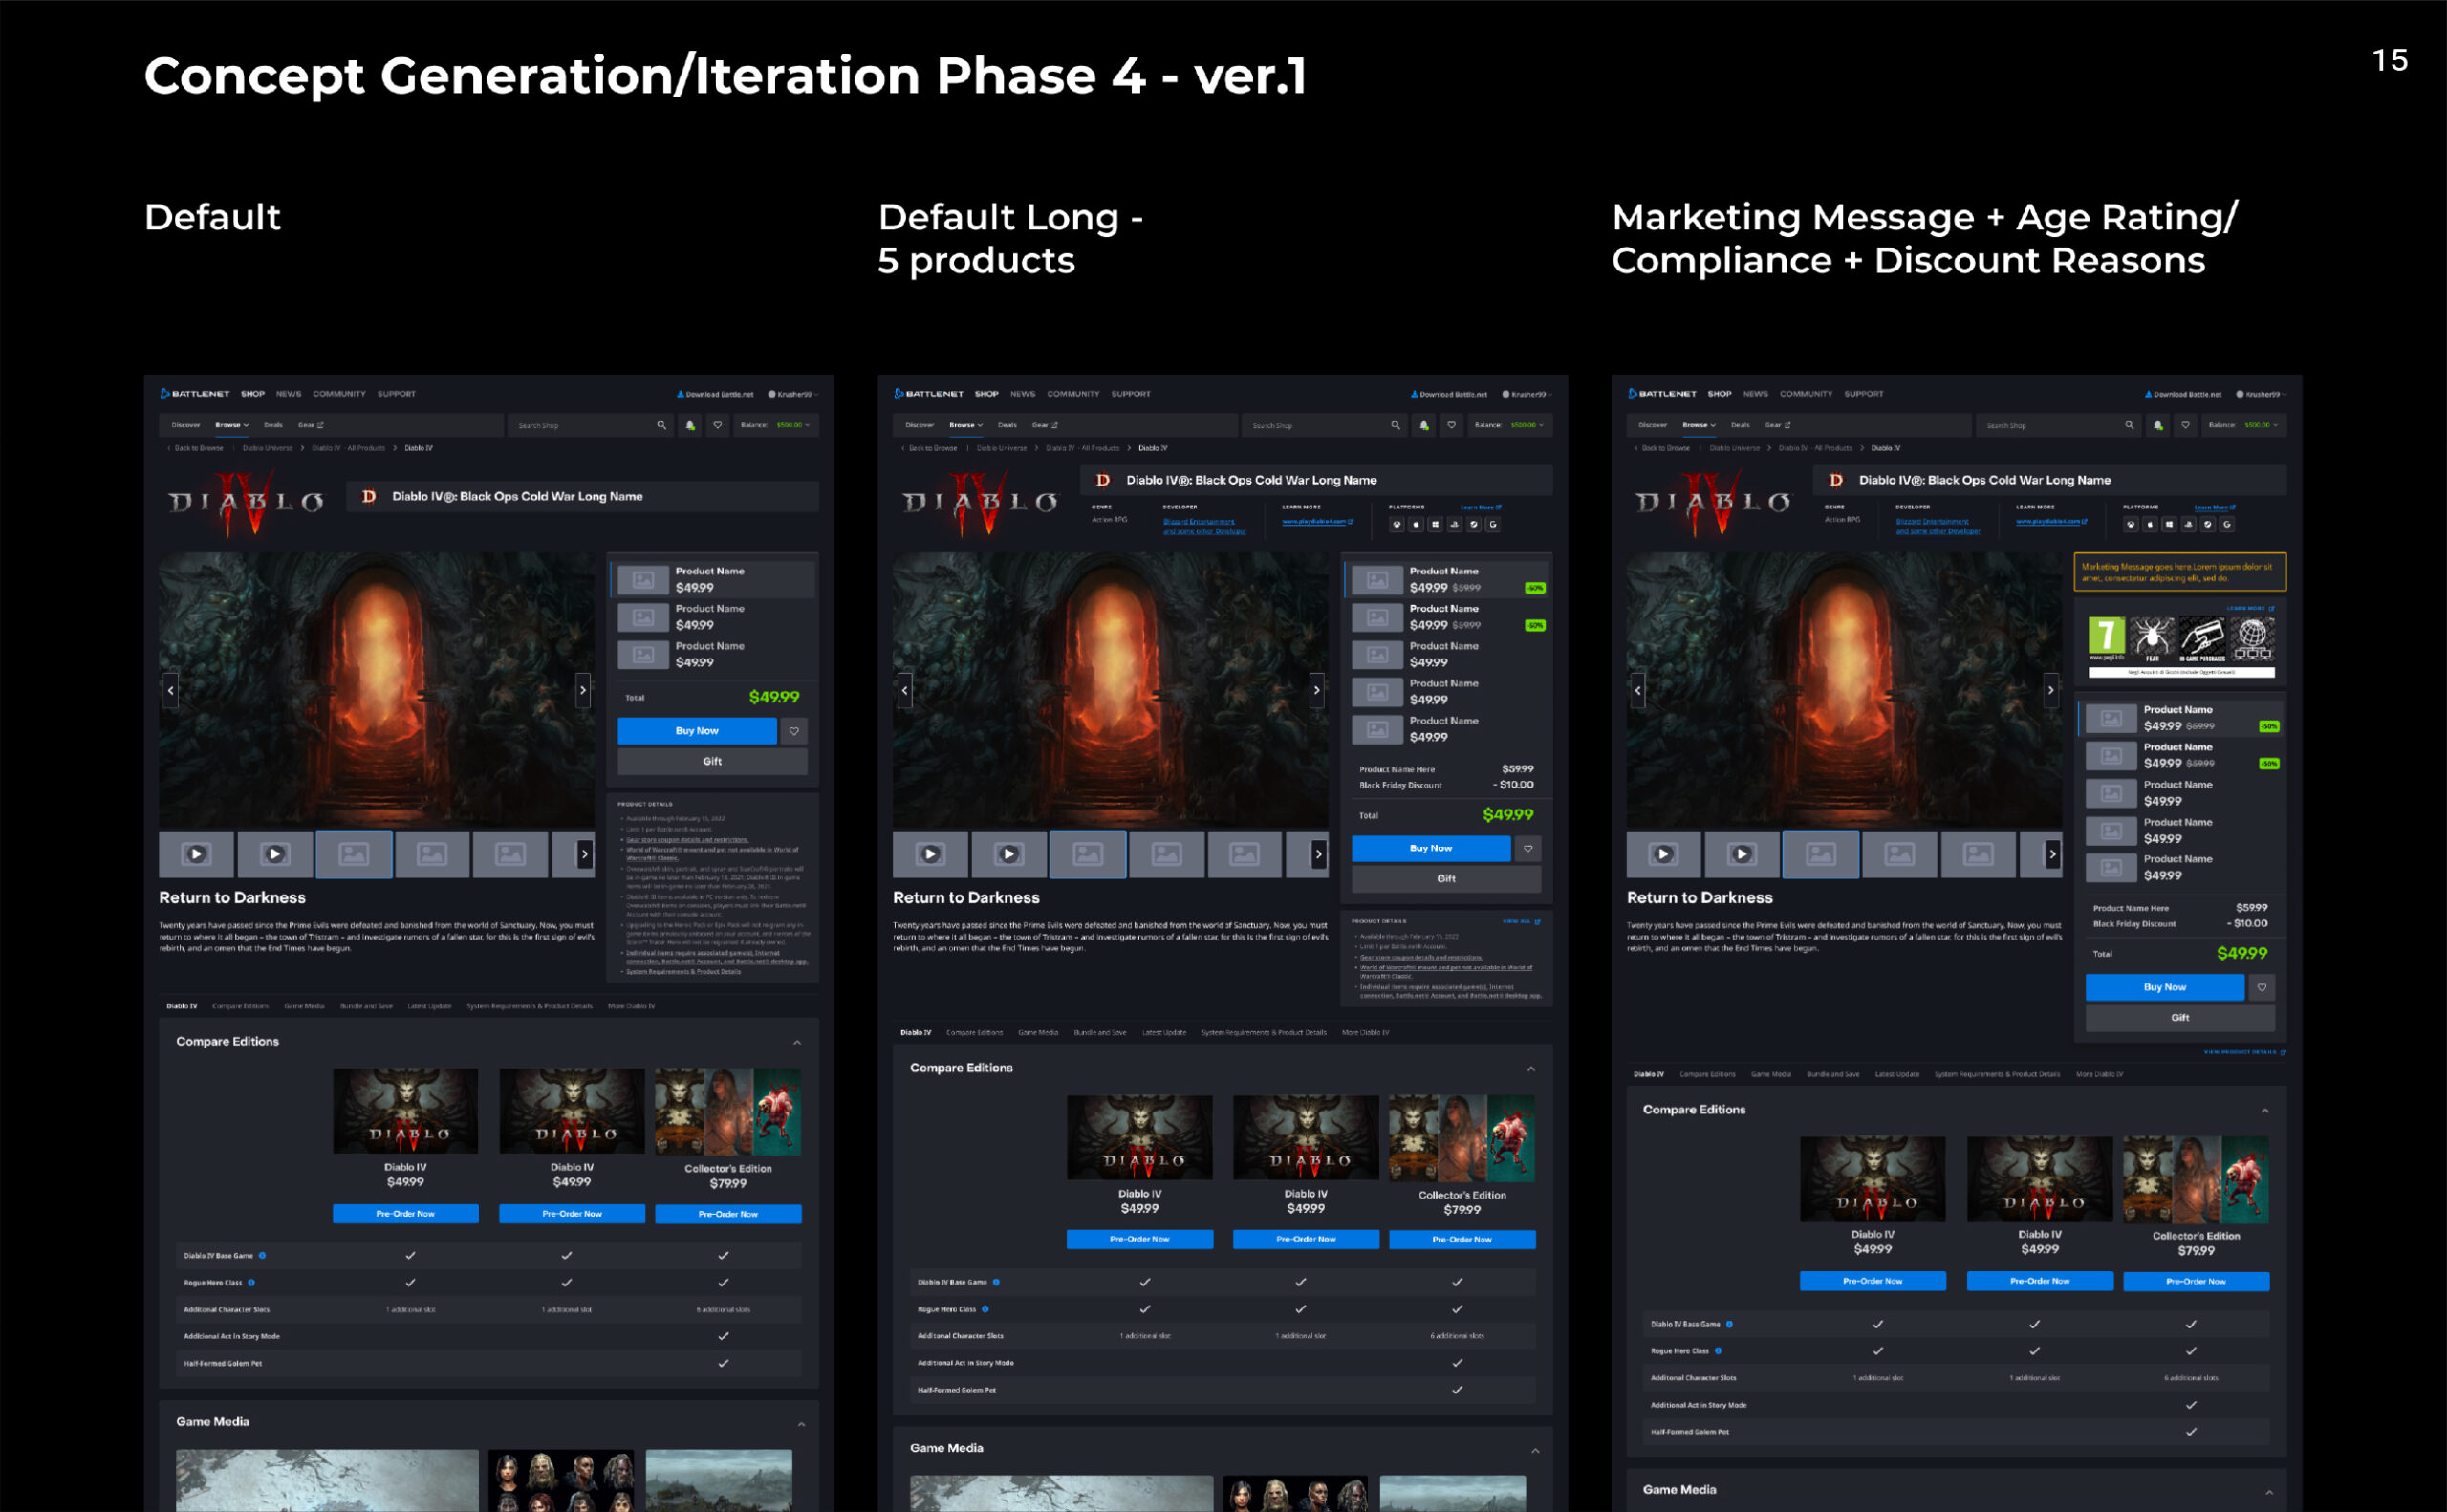The image size is (2447, 1512).
Task: Collapse Game Media section in Default mockup
Action: pos(801,1423)
